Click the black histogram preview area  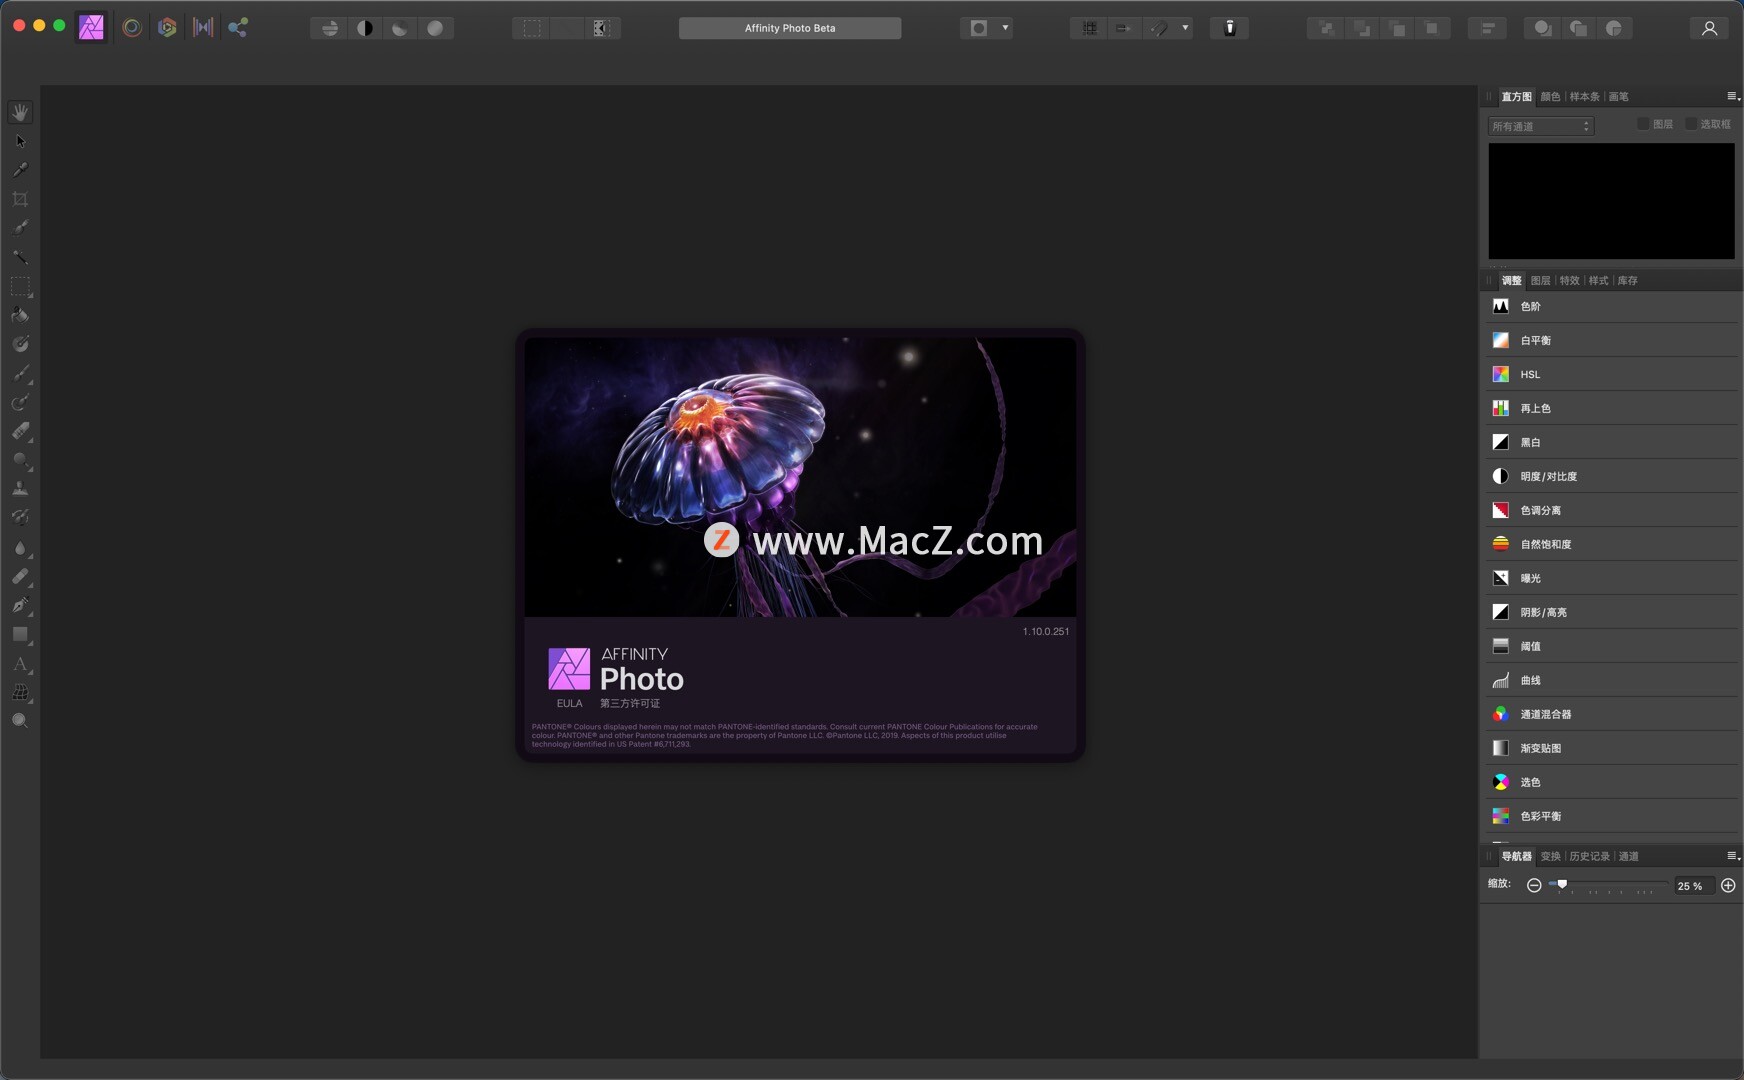pos(1611,201)
